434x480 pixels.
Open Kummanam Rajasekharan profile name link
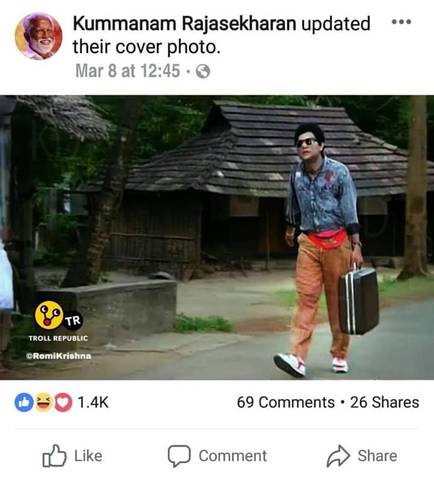[x=184, y=24]
